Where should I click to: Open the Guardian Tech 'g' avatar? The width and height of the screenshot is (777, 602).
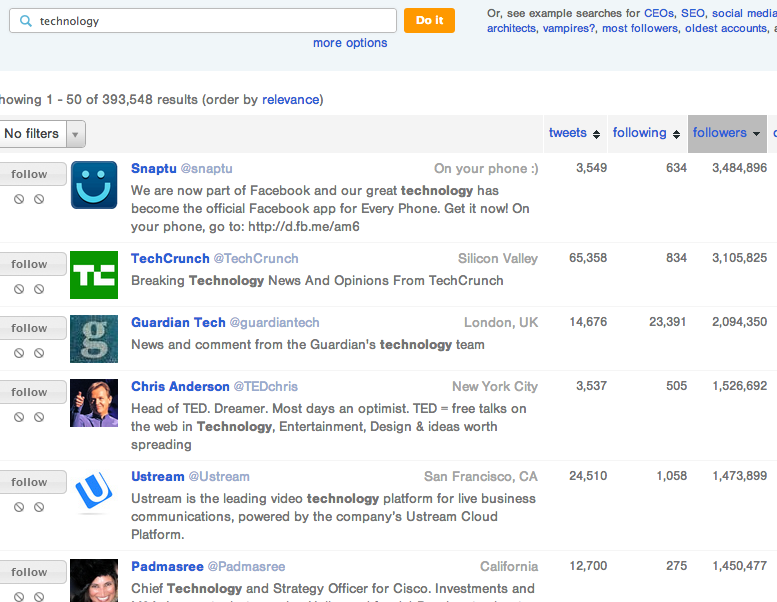pos(94,339)
